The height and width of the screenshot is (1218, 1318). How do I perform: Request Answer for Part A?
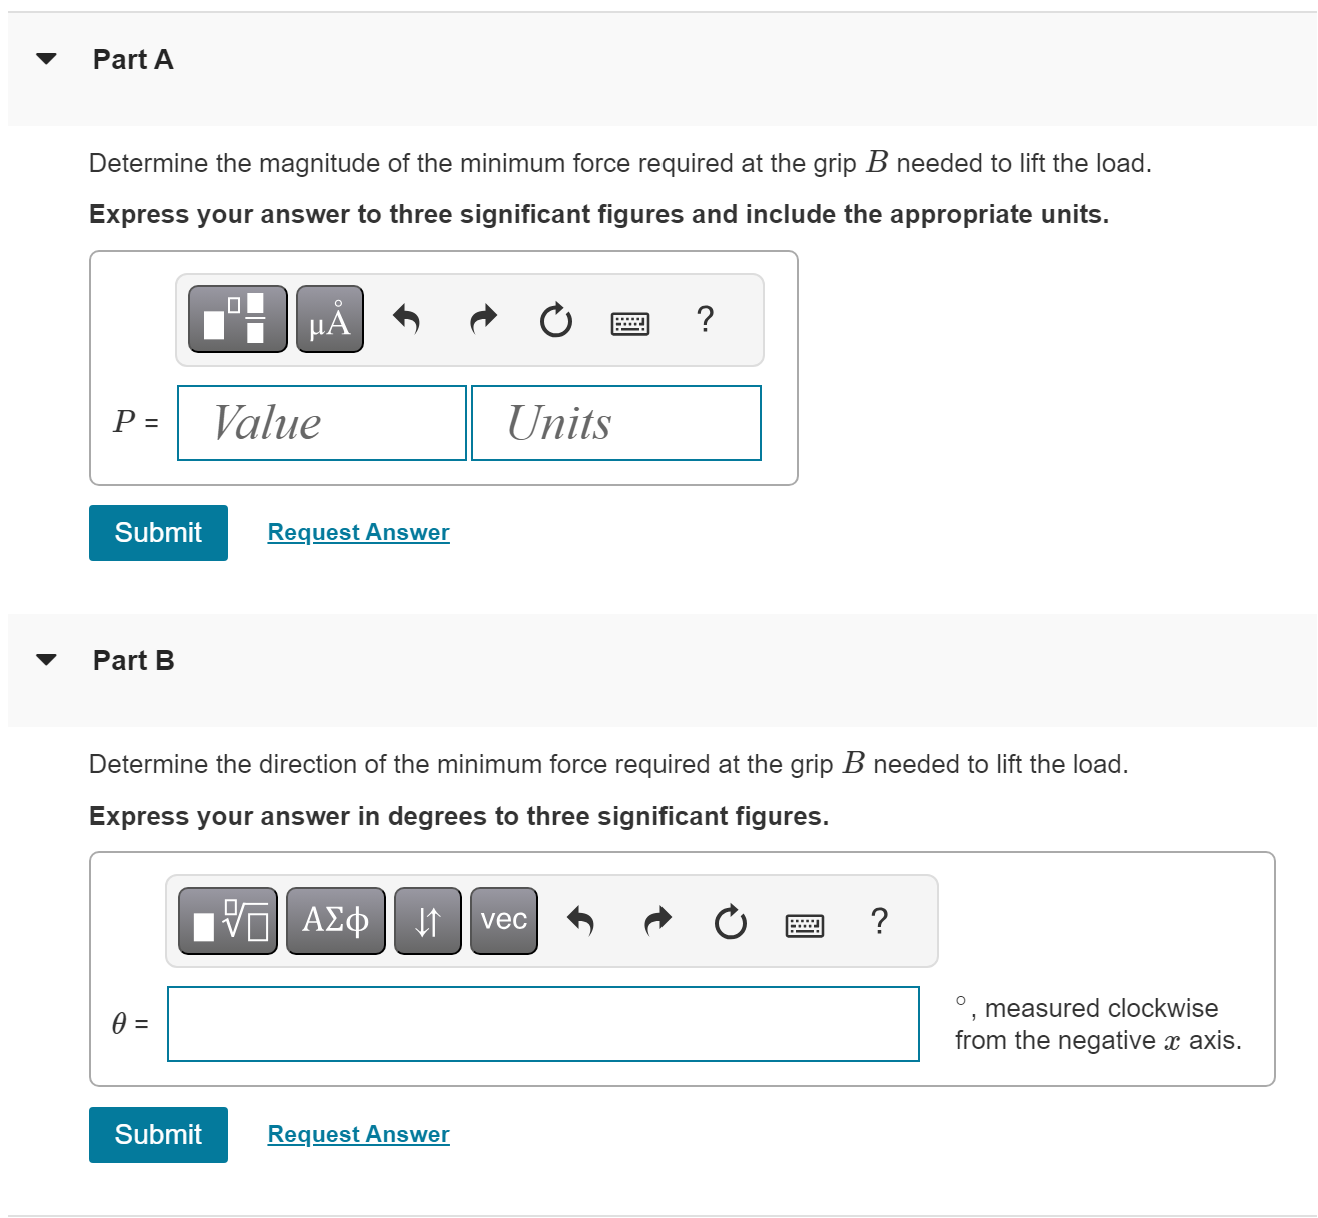pos(358,532)
